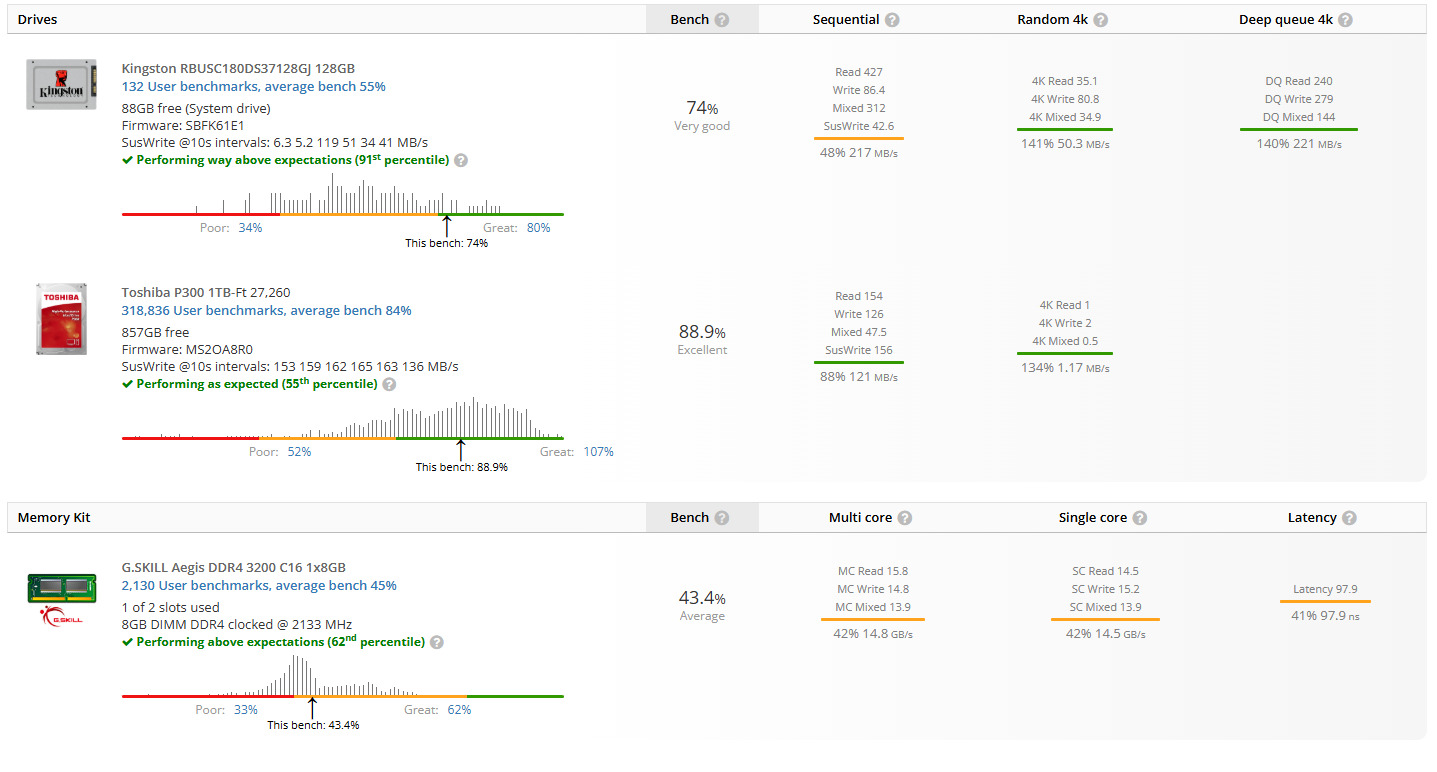Viewport: 1437px width, 772px height.
Task: Click the Single core help icon
Action: pyautogui.click(x=1139, y=518)
